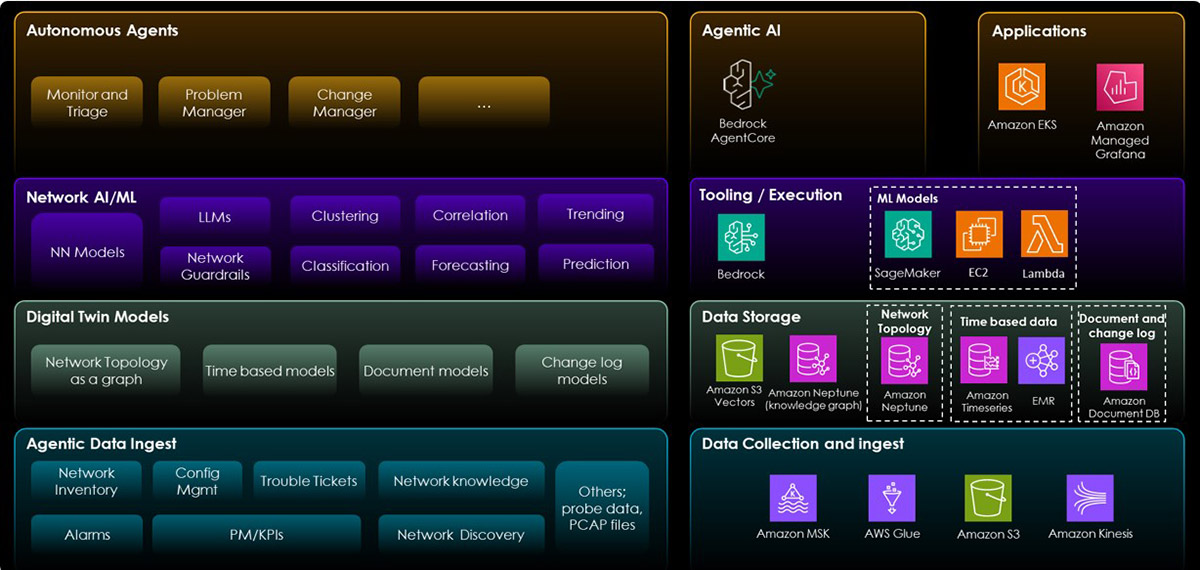This screenshot has height=570, width=1200.
Task: Click the Time based data group label
Action: (1009, 322)
